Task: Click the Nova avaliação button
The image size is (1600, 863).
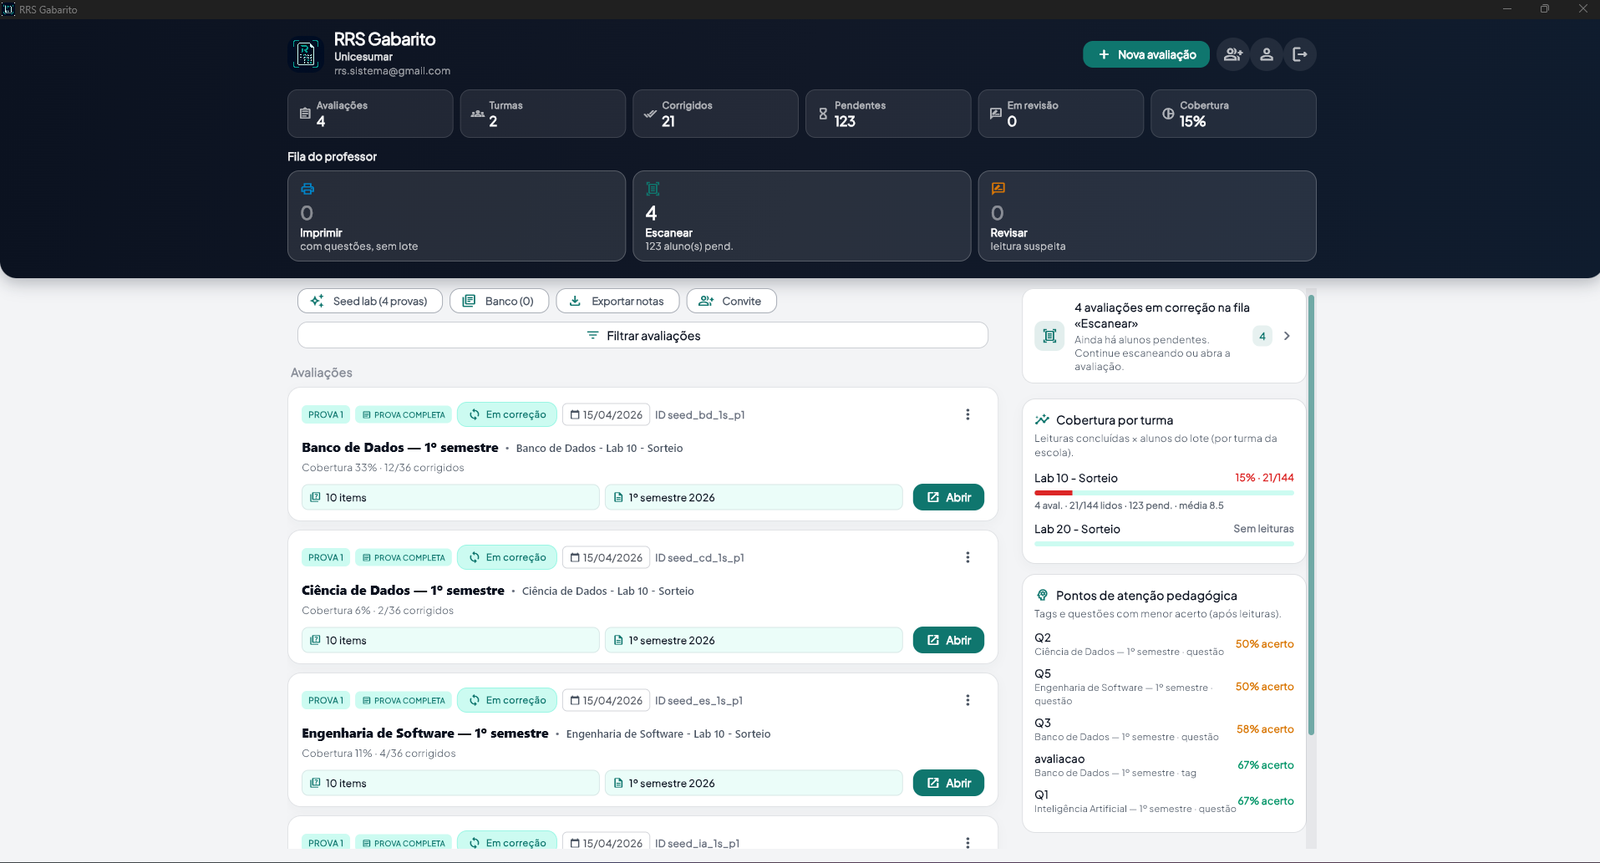Action: pyautogui.click(x=1146, y=55)
